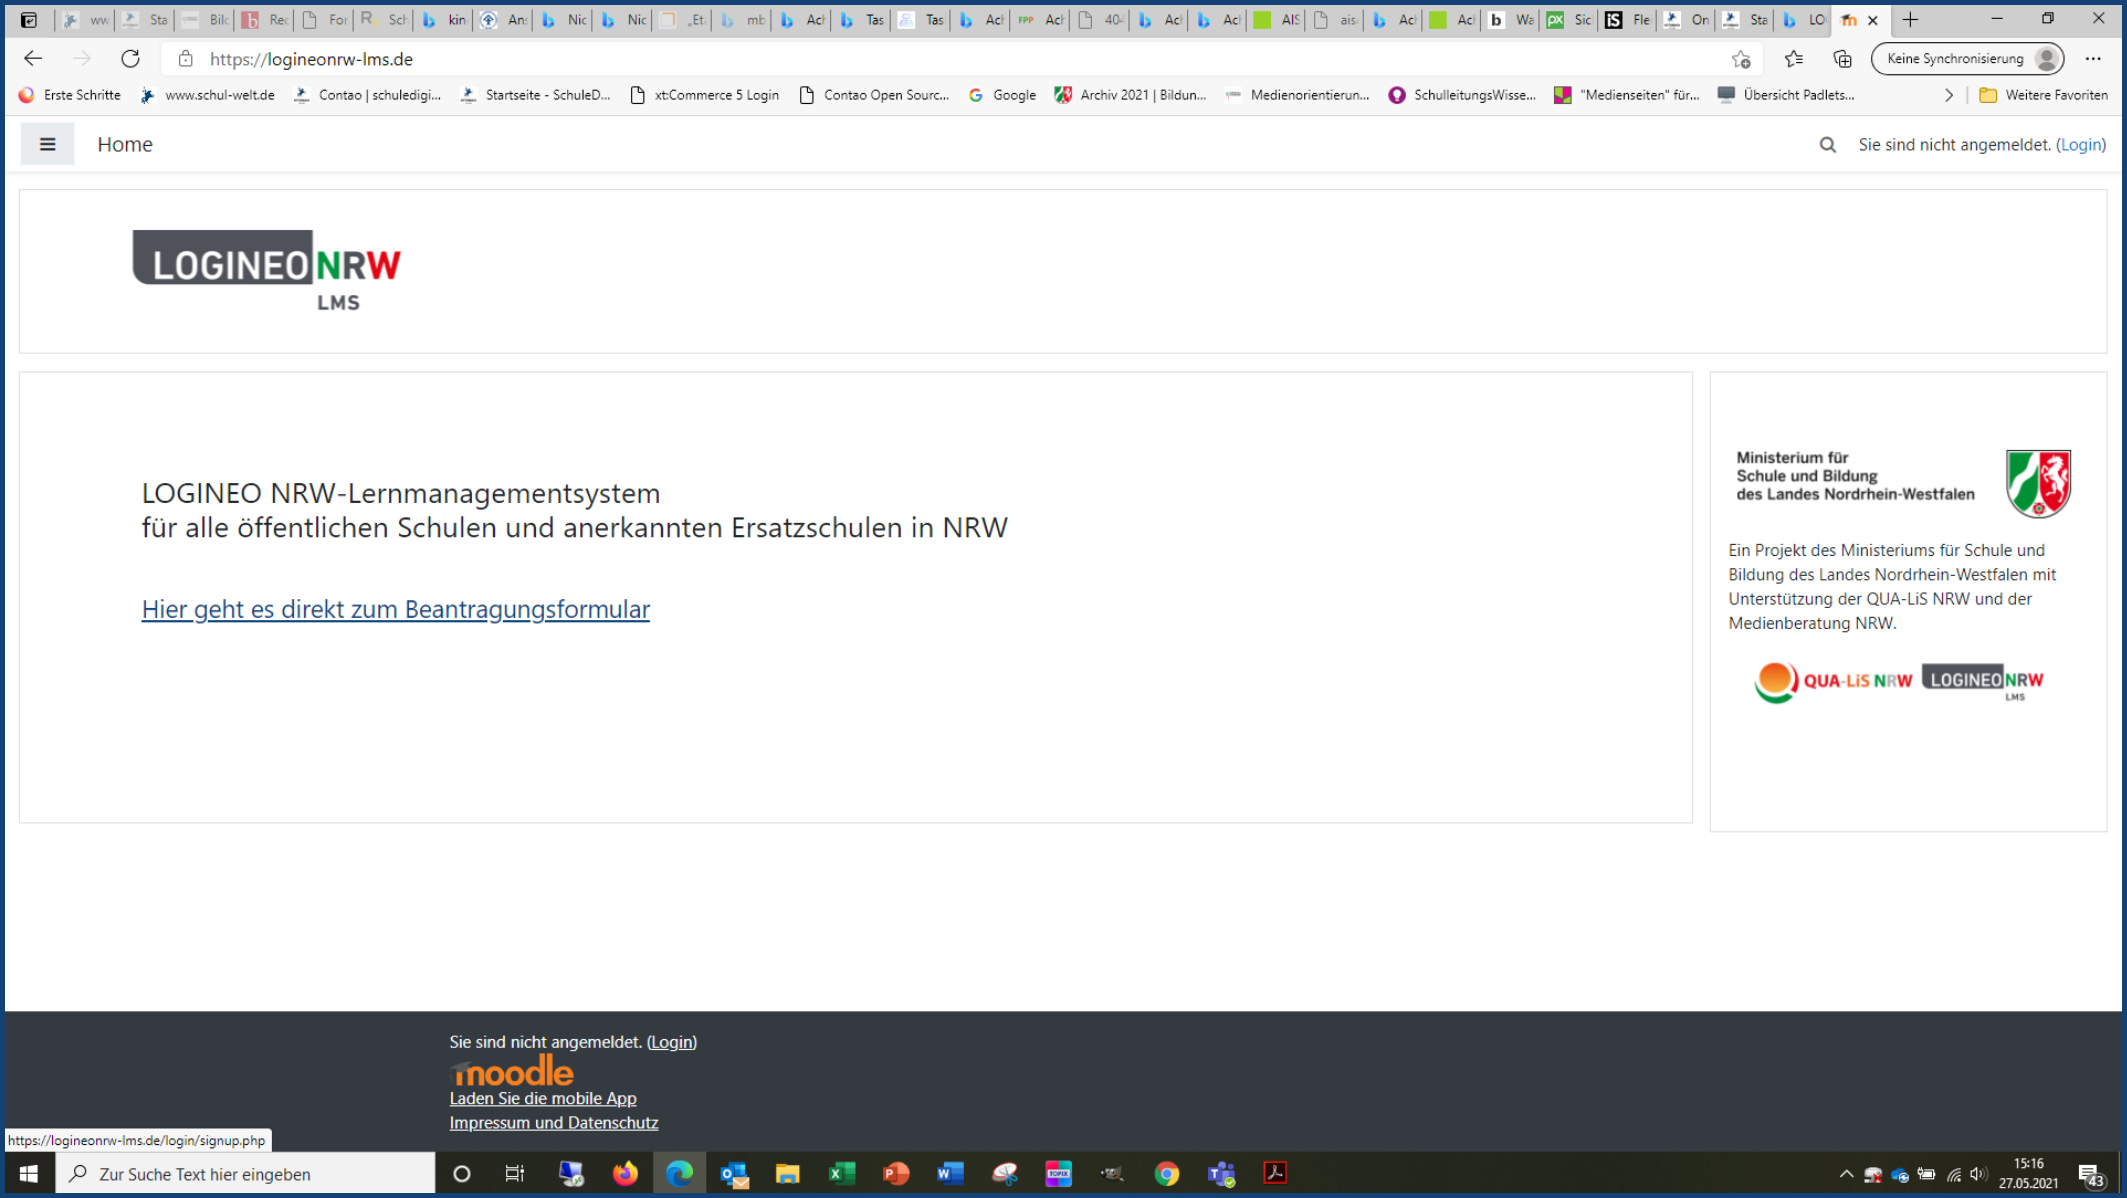Click the North Rhine-Westphalia coat of arms logo
Viewport: 2127px width, 1198px height.
[2038, 483]
